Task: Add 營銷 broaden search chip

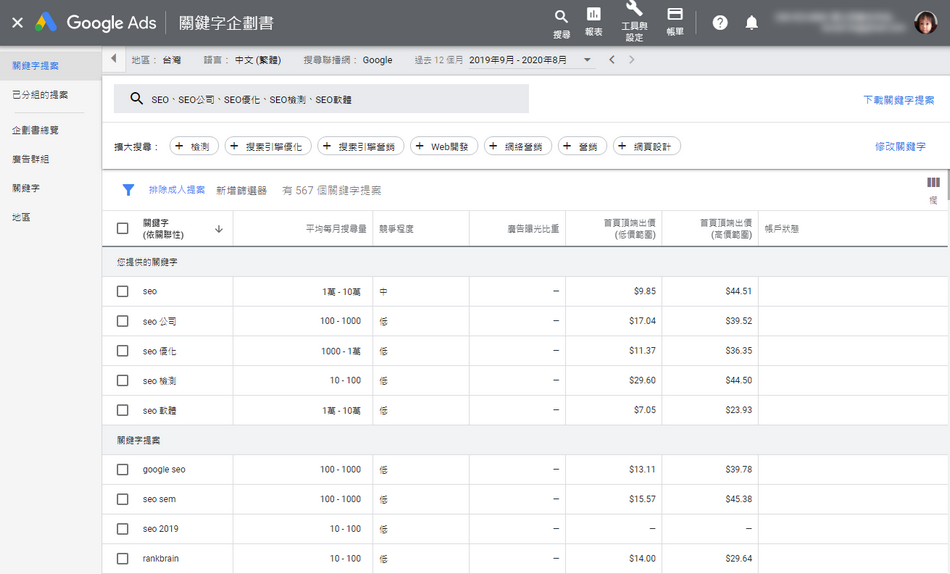Action: coord(582,146)
